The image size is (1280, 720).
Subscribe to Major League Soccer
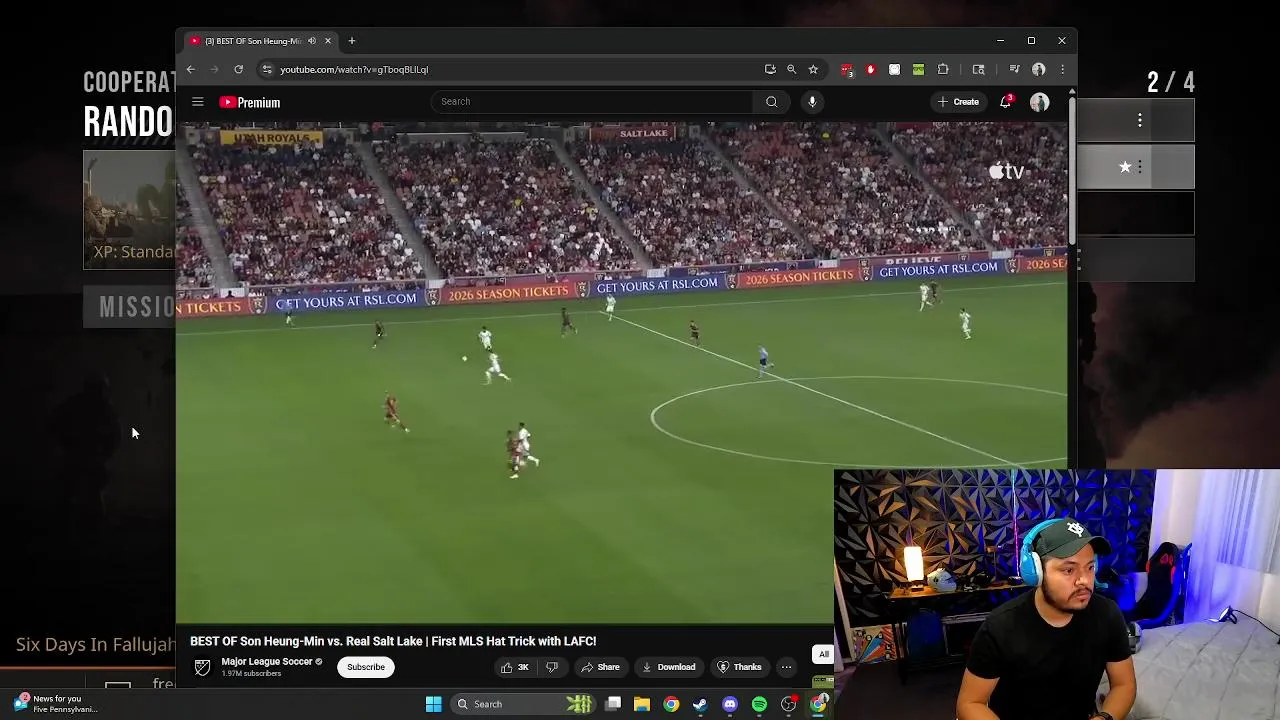[366, 667]
